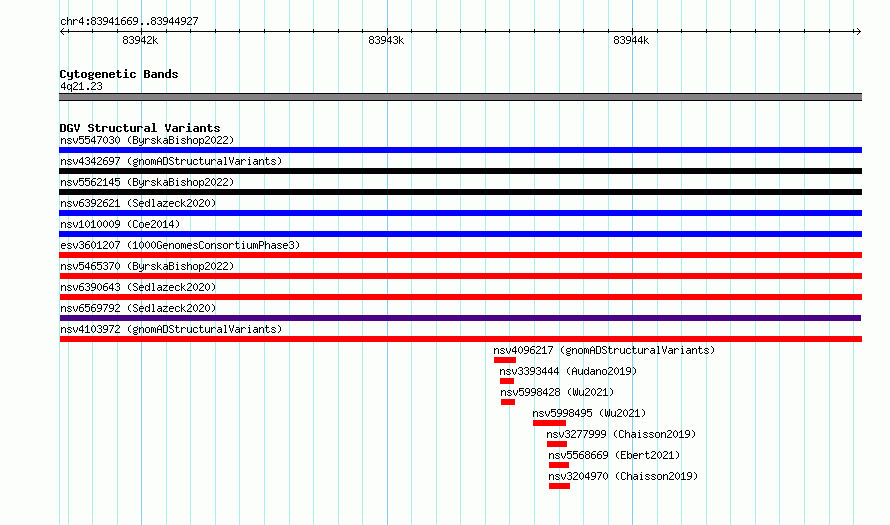The width and height of the screenshot is (890, 525).
Task: Click the 83942k ruler position
Action: pos(140,40)
